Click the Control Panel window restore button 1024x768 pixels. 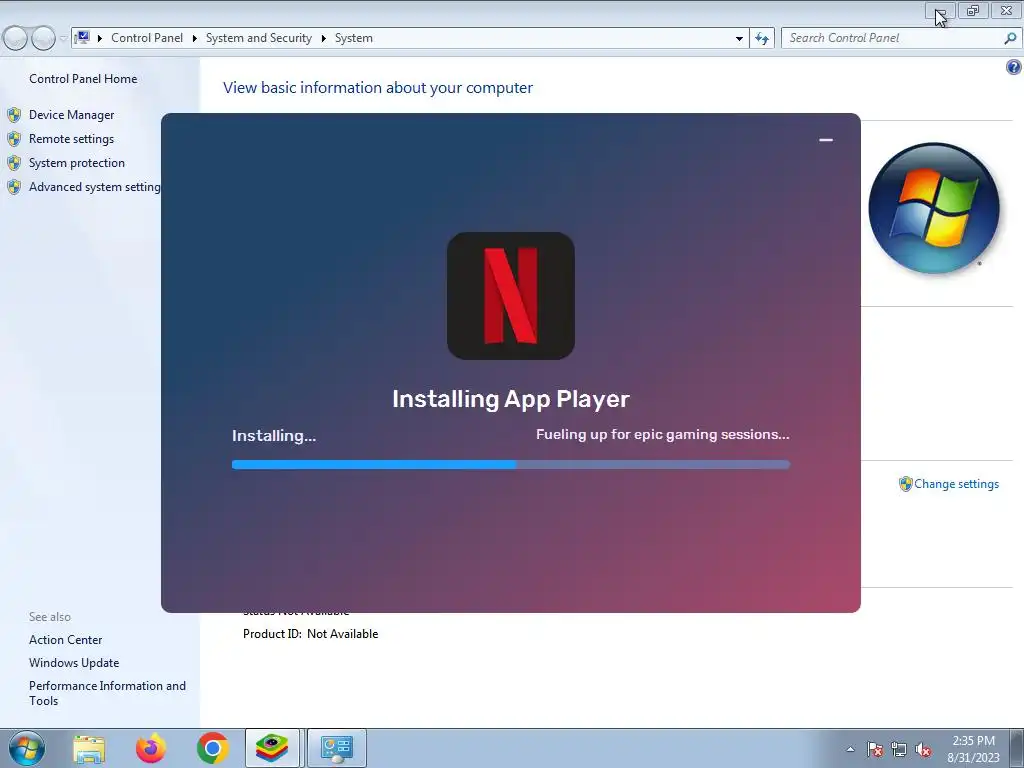pos(973,10)
